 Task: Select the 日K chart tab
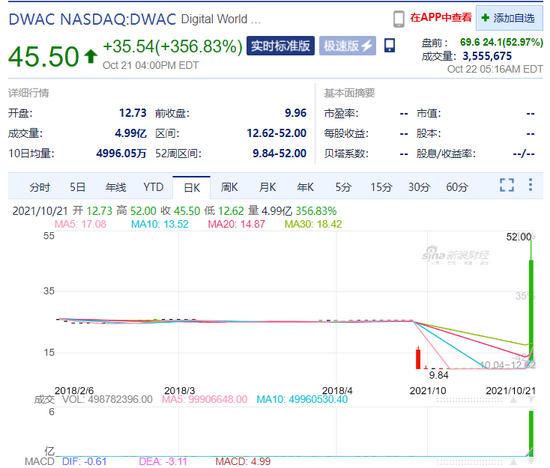pyautogui.click(x=192, y=188)
